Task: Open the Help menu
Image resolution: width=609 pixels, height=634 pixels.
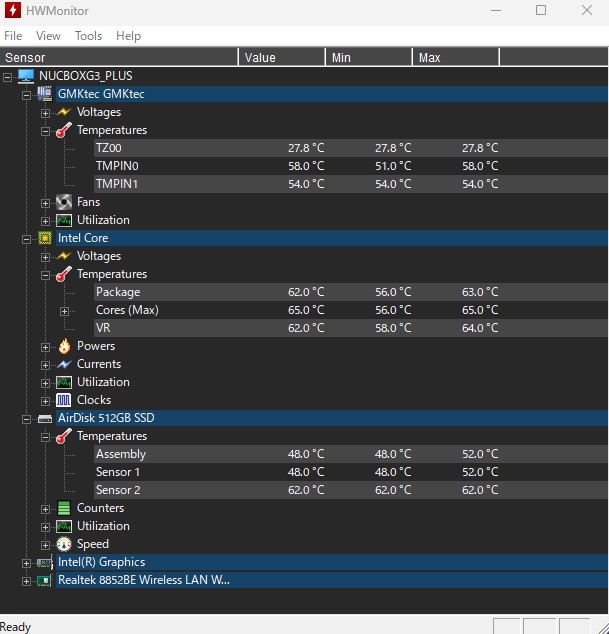Action: pyautogui.click(x=128, y=36)
